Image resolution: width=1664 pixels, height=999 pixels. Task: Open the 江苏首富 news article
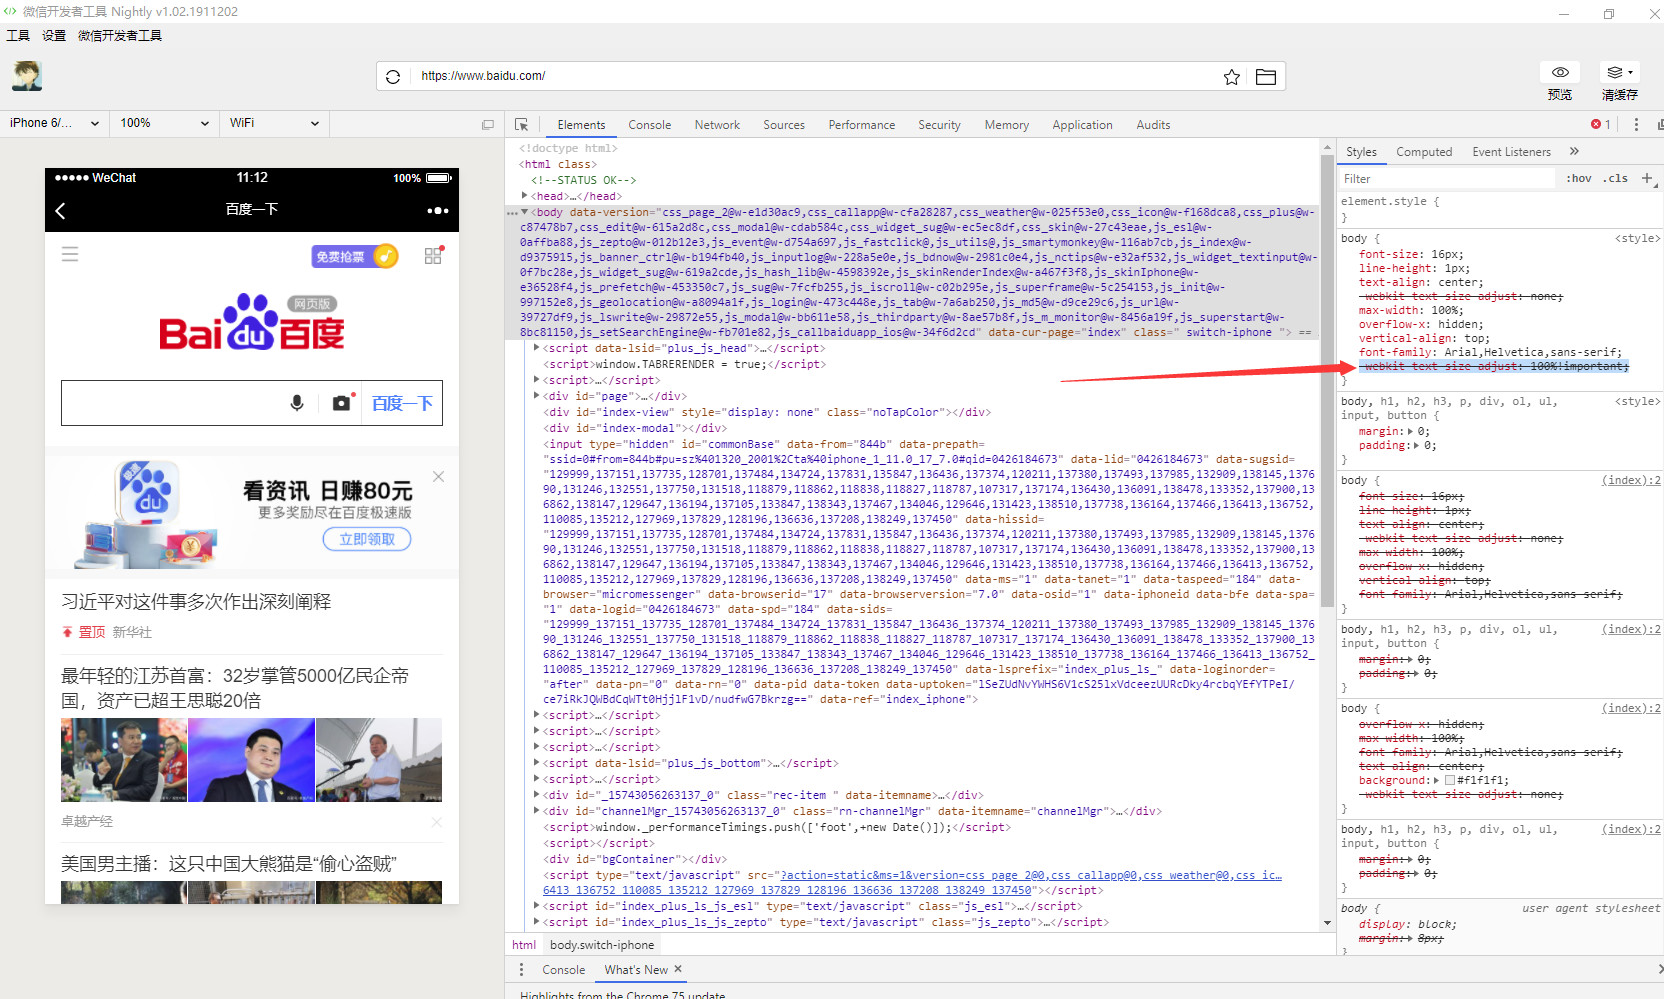coord(235,688)
